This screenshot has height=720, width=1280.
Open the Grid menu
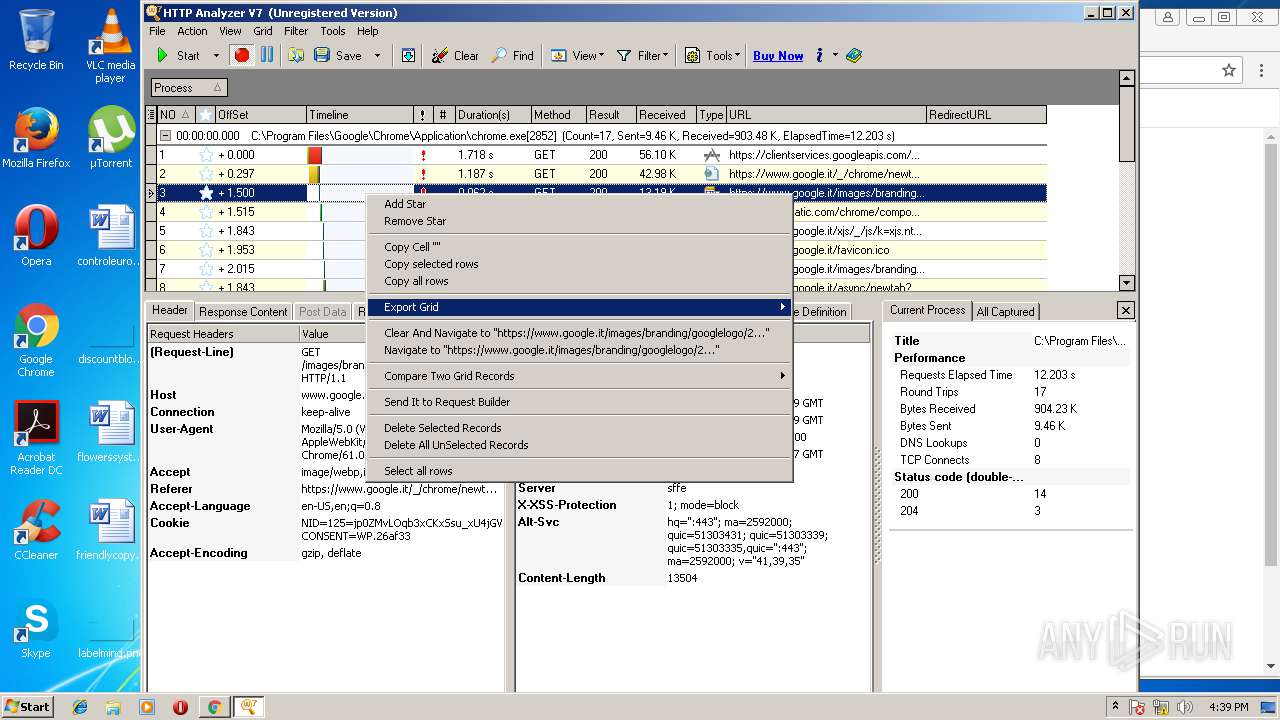[263, 31]
